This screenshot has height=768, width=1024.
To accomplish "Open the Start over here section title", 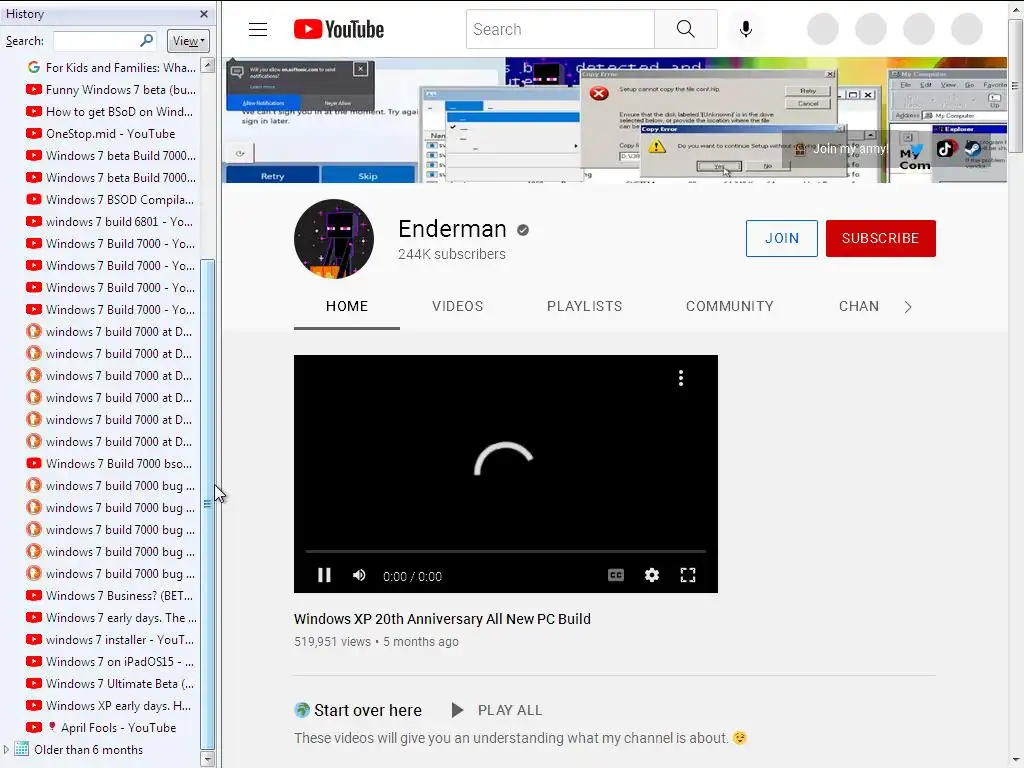I will point(368,710).
